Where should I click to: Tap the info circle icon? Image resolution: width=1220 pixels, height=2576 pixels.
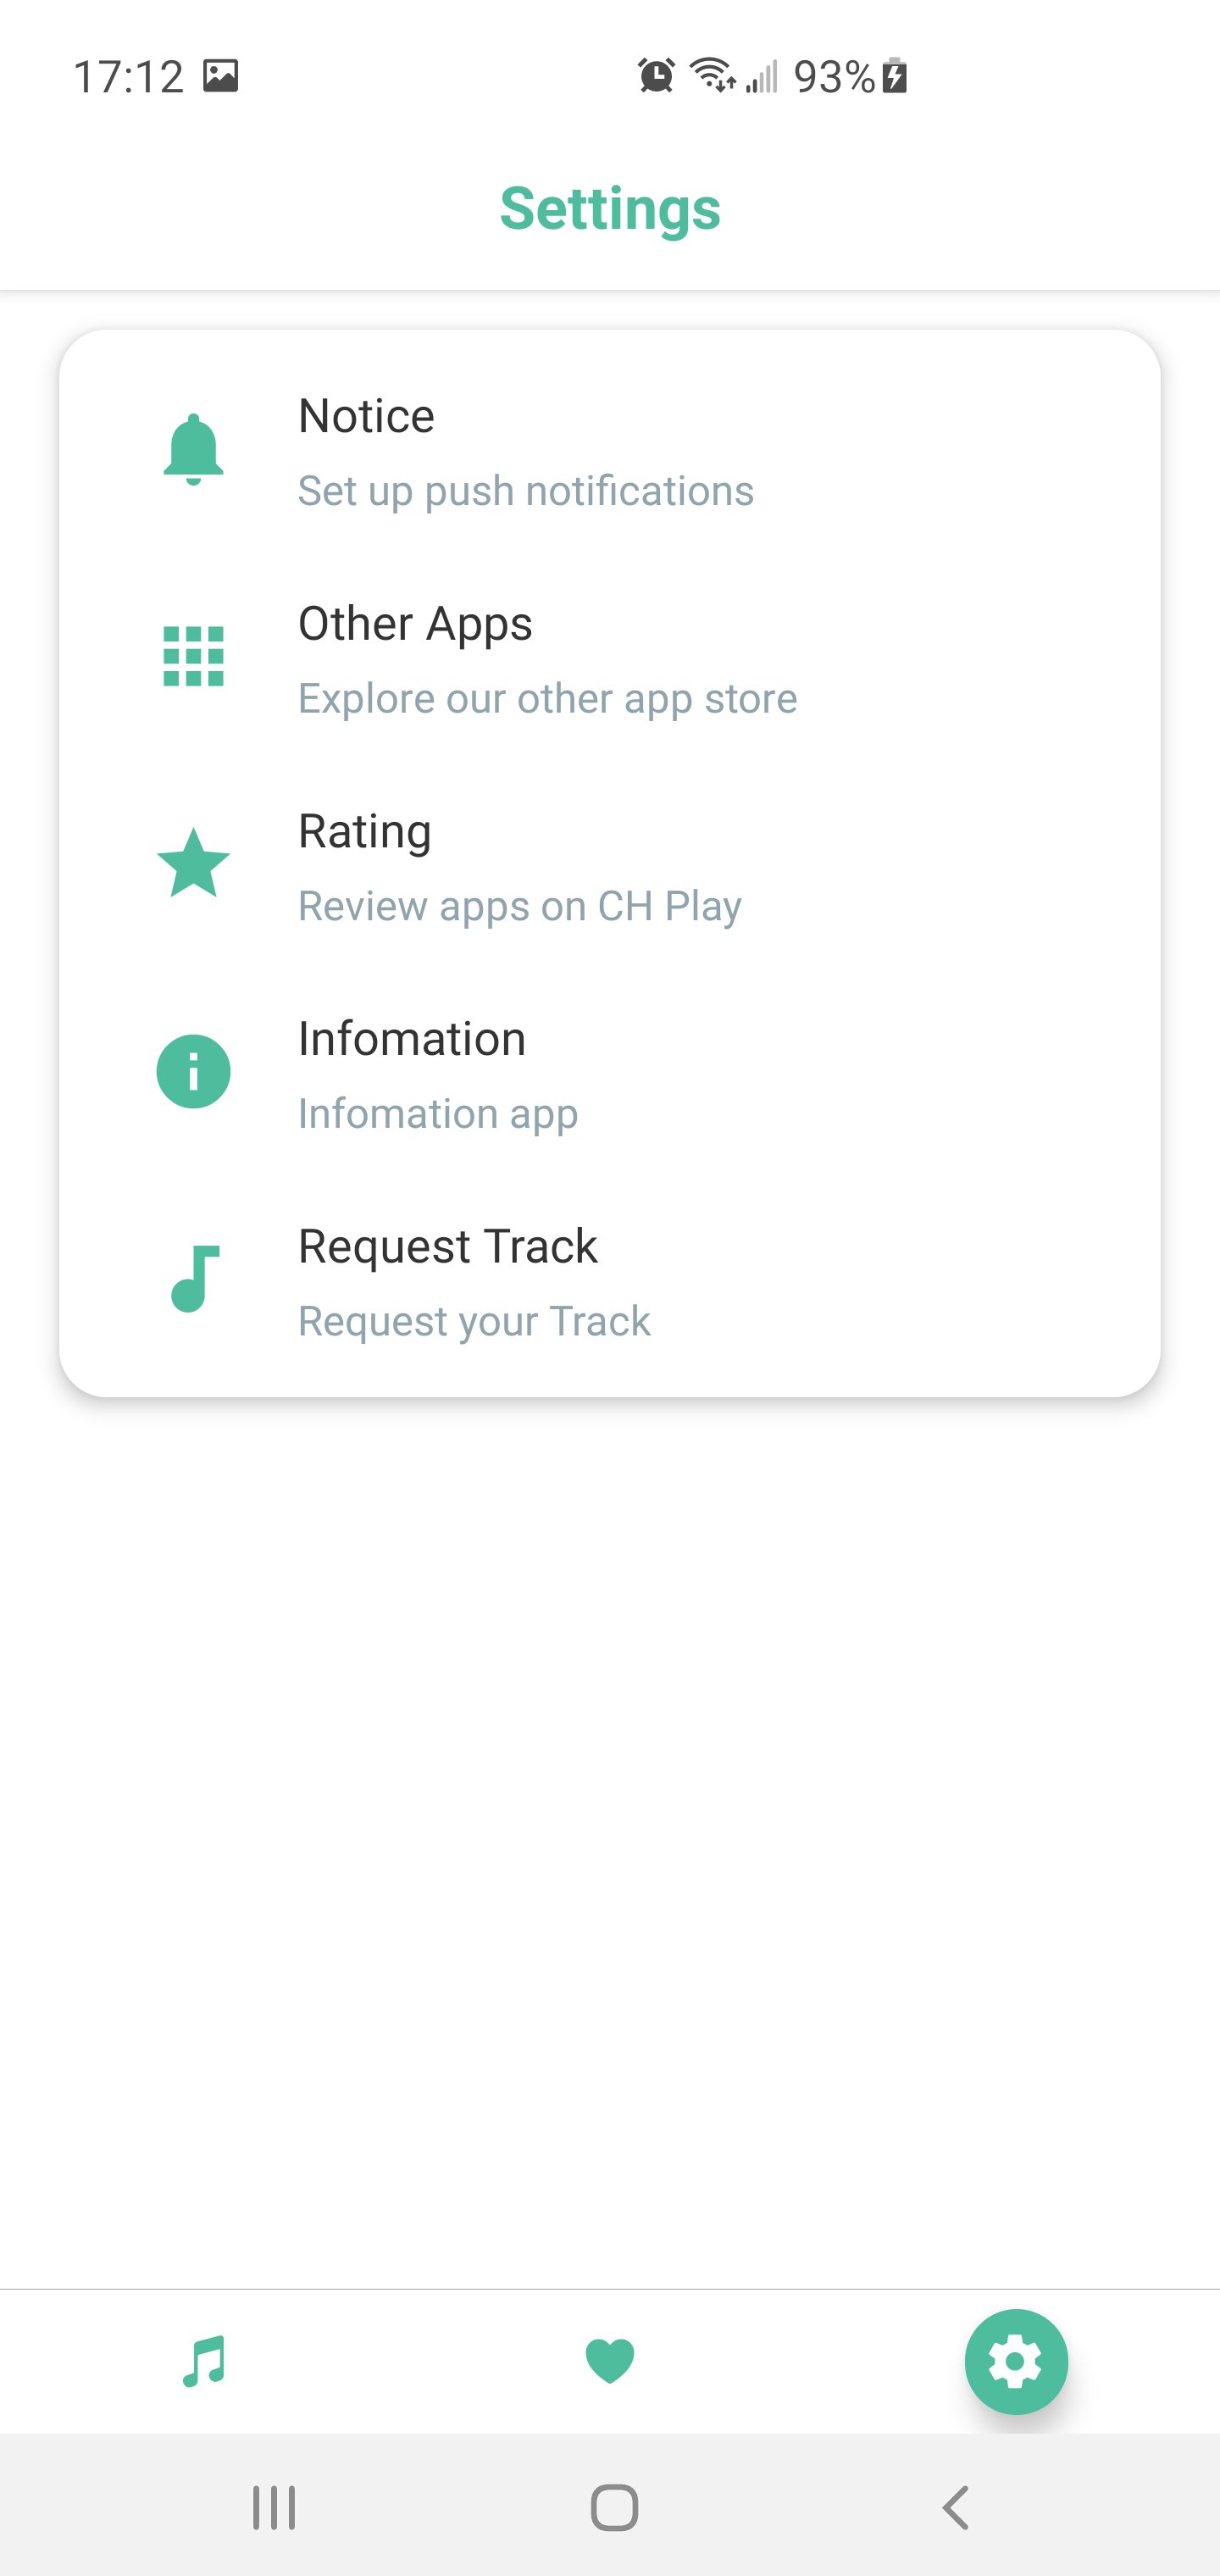coord(193,1071)
